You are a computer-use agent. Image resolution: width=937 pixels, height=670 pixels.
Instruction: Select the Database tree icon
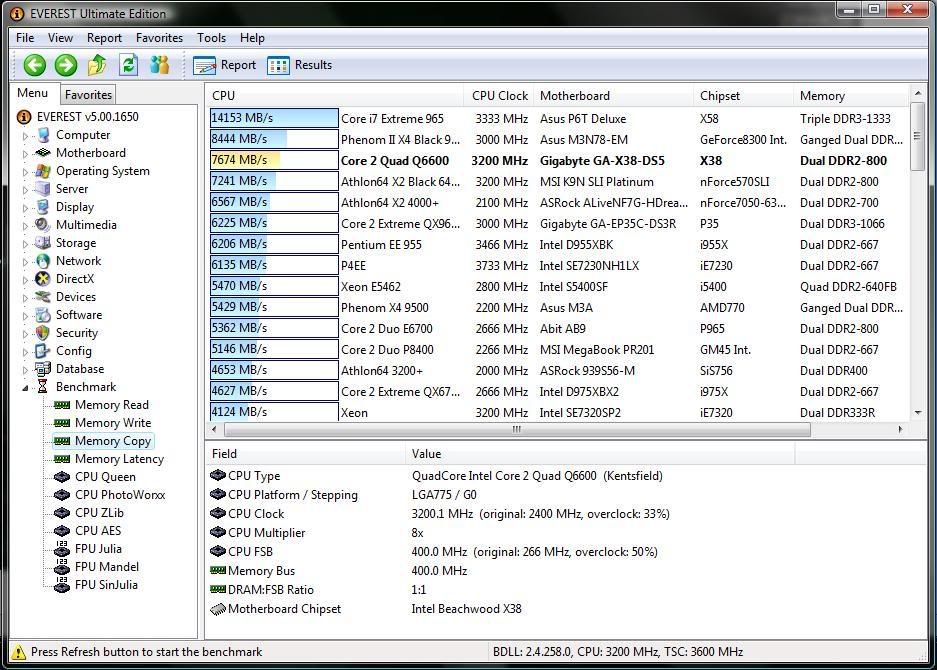click(43, 369)
